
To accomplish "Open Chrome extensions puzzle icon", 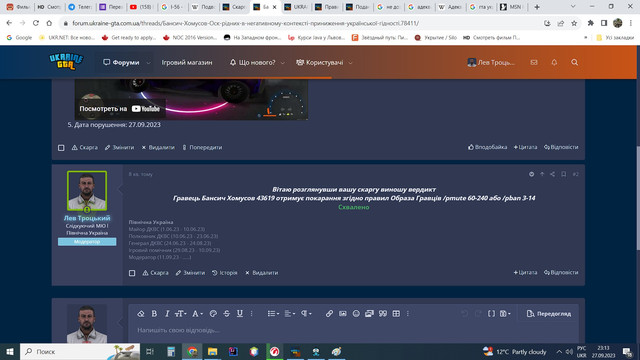I will 590,23.
